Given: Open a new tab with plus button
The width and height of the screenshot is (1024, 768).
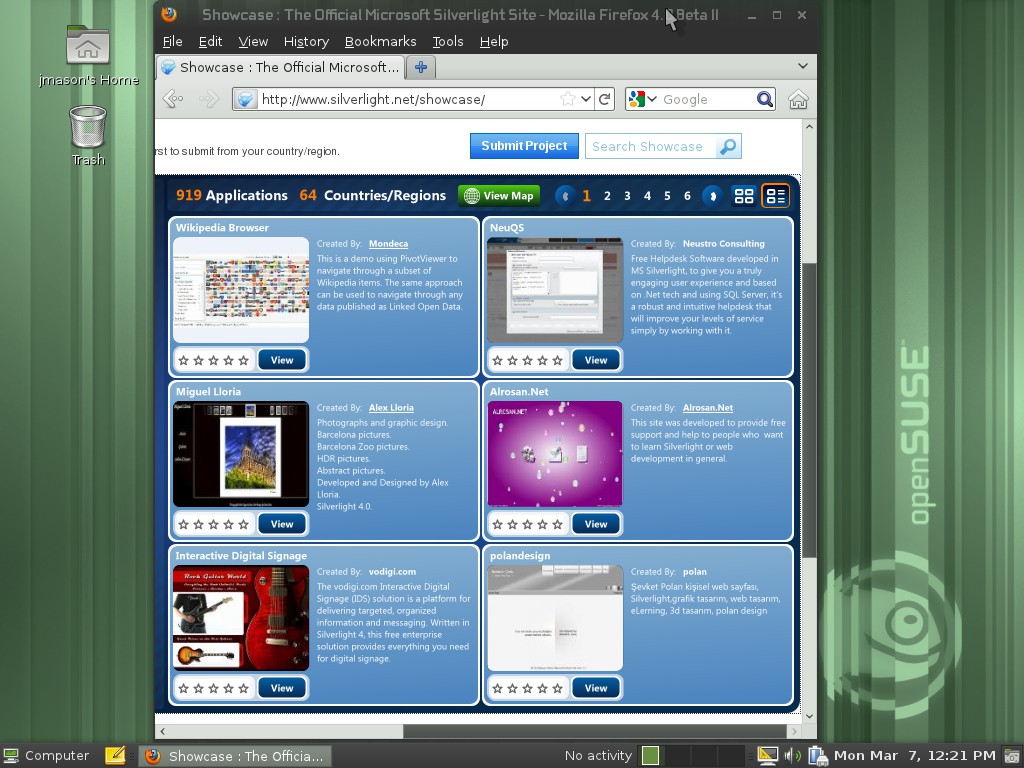Looking at the screenshot, I should (x=421, y=67).
